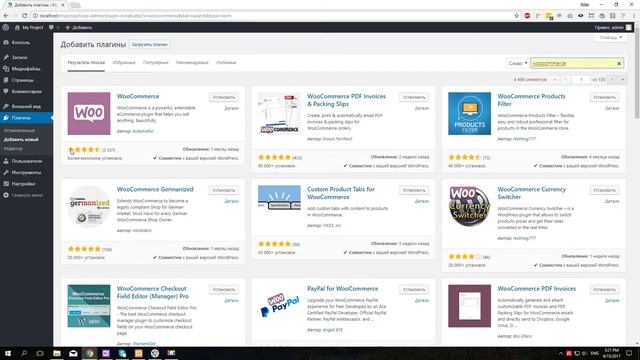The width and height of the screenshot is (640, 360).
Task: Click the eye extension icon in browser toolbar
Action: coord(580,16)
